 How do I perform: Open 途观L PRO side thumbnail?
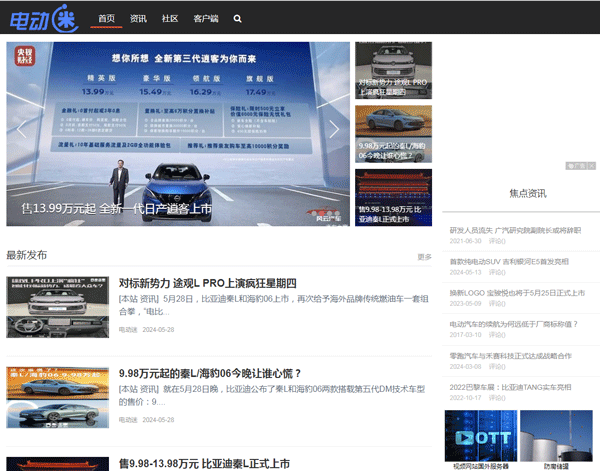pyautogui.click(x=393, y=70)
